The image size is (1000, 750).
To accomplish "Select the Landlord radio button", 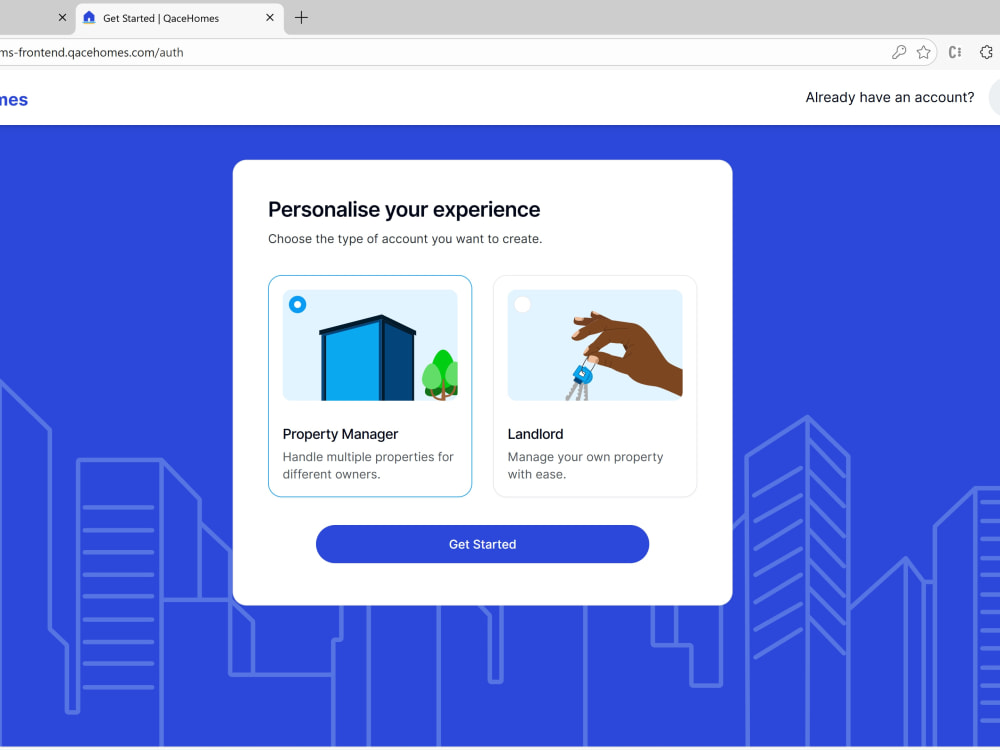I will tap(522, 304).
